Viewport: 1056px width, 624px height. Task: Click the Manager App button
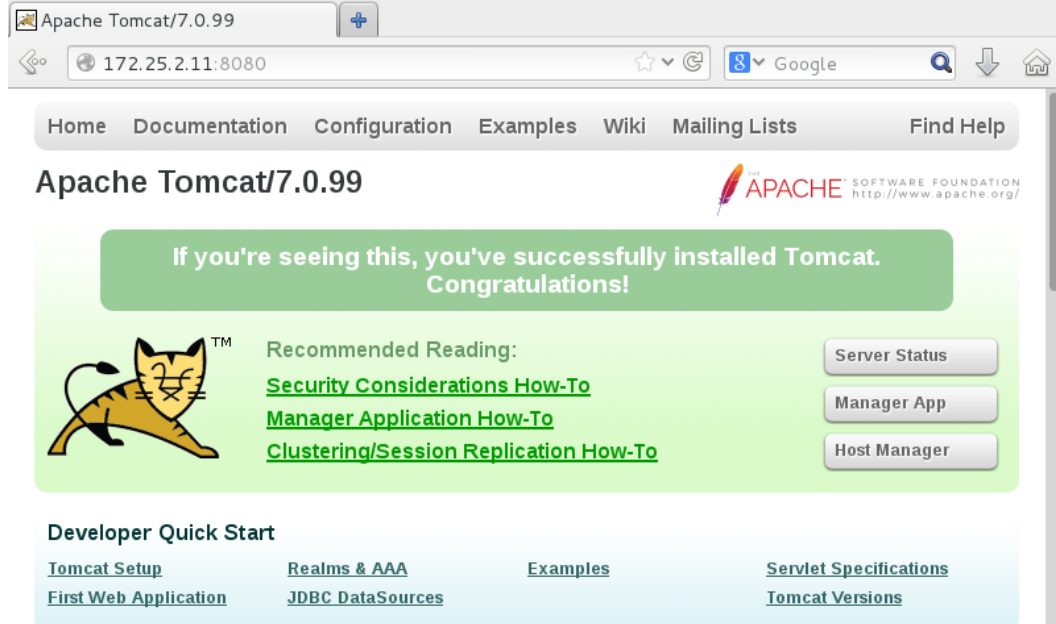[911, 403]
